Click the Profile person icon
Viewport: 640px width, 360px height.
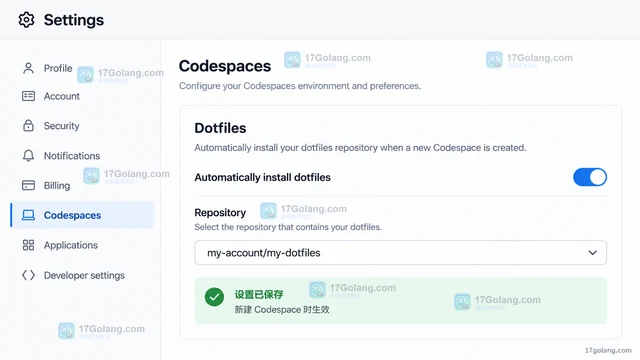click(28, 68)
